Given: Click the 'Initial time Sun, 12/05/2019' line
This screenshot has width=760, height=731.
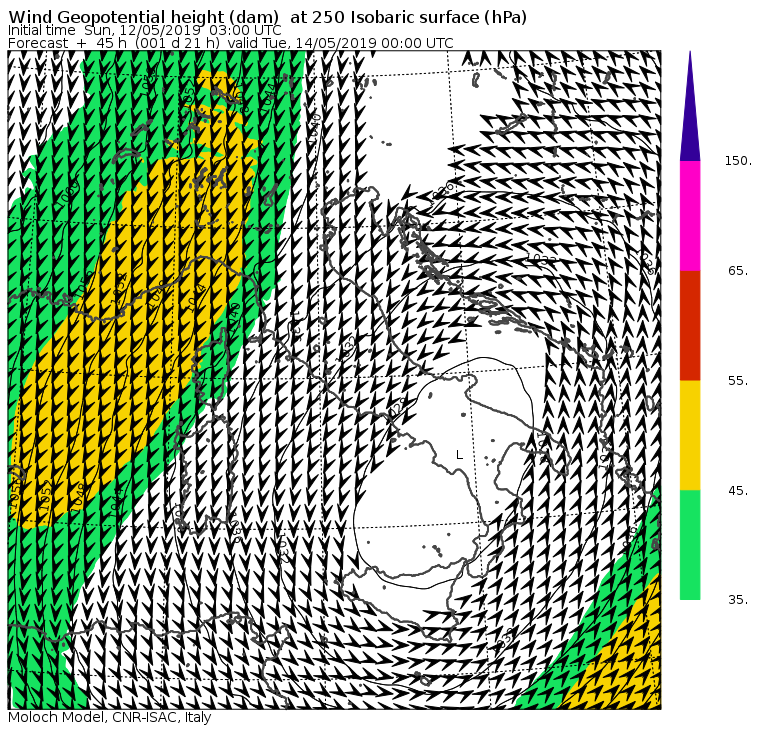Looking at the screenshot, I should (144, 30).
